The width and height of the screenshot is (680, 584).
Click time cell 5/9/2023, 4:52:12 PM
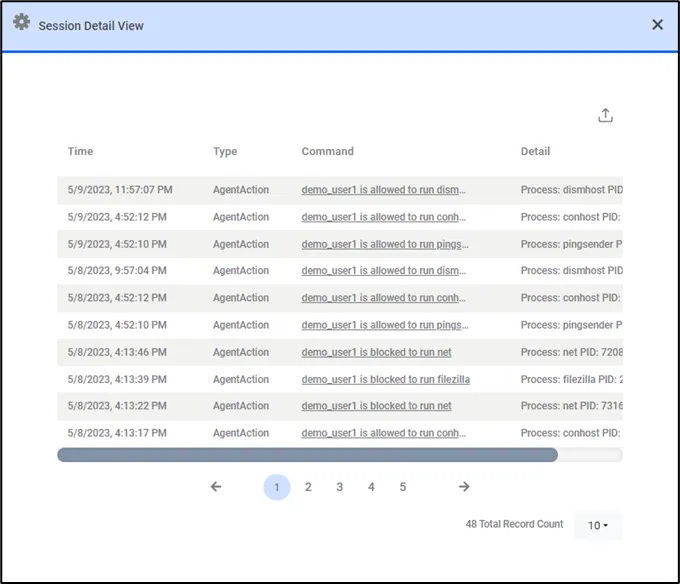[117, 217]
